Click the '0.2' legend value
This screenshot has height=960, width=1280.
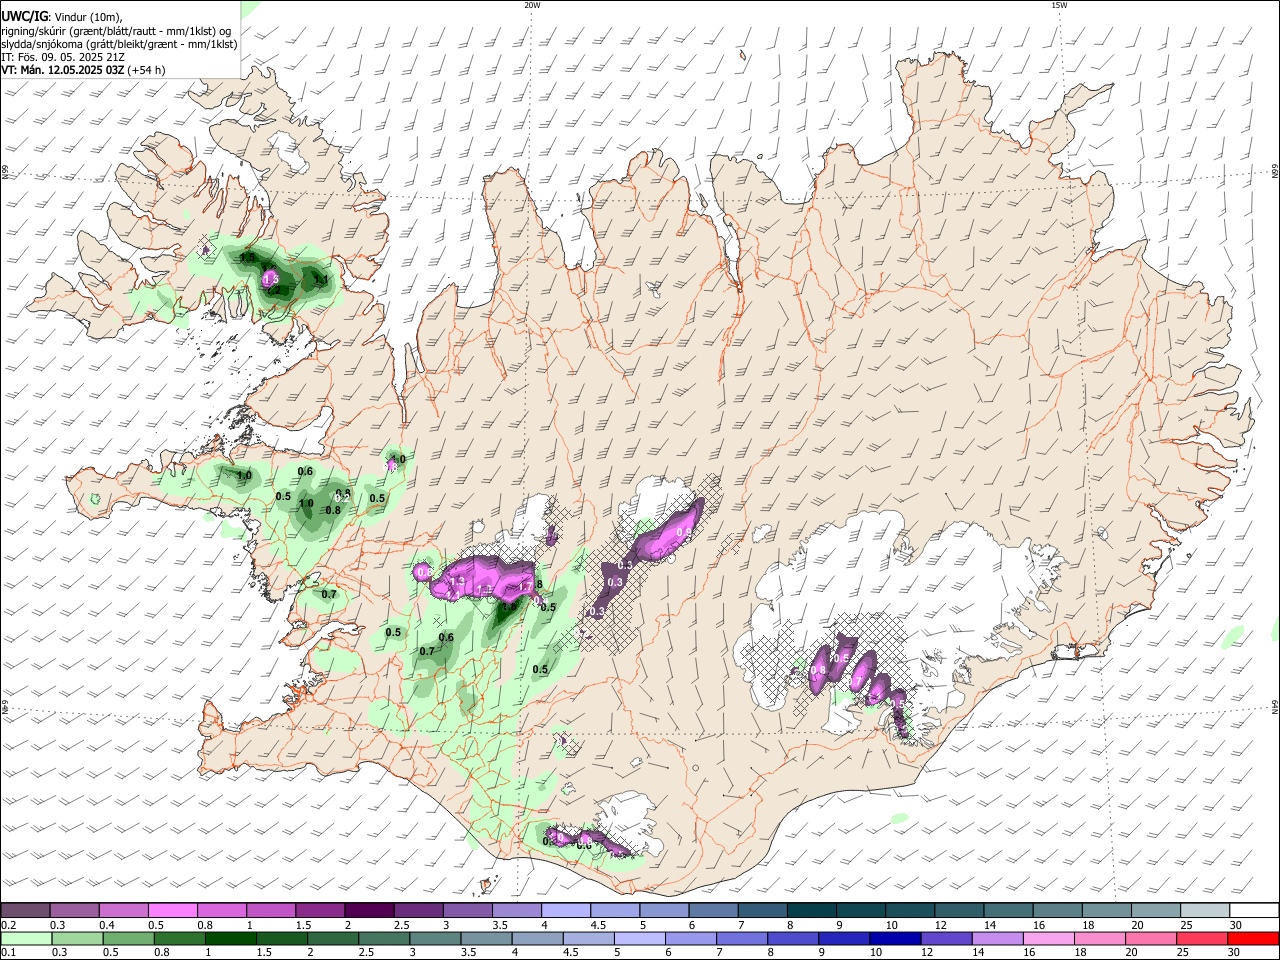[8, 925]
